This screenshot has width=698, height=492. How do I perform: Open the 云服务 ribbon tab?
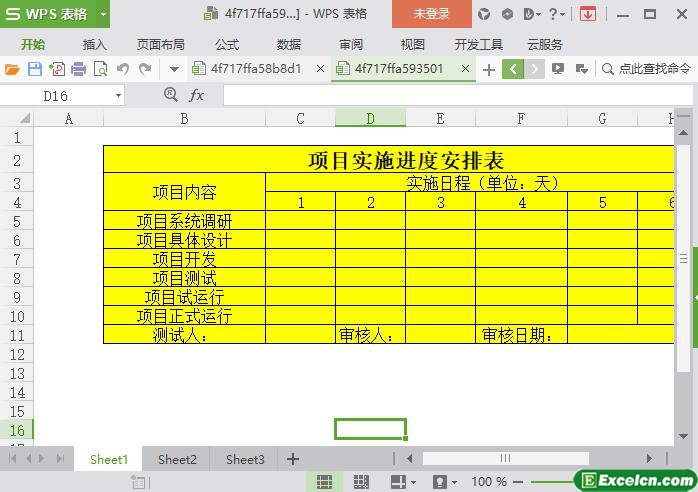coord(545,45)
